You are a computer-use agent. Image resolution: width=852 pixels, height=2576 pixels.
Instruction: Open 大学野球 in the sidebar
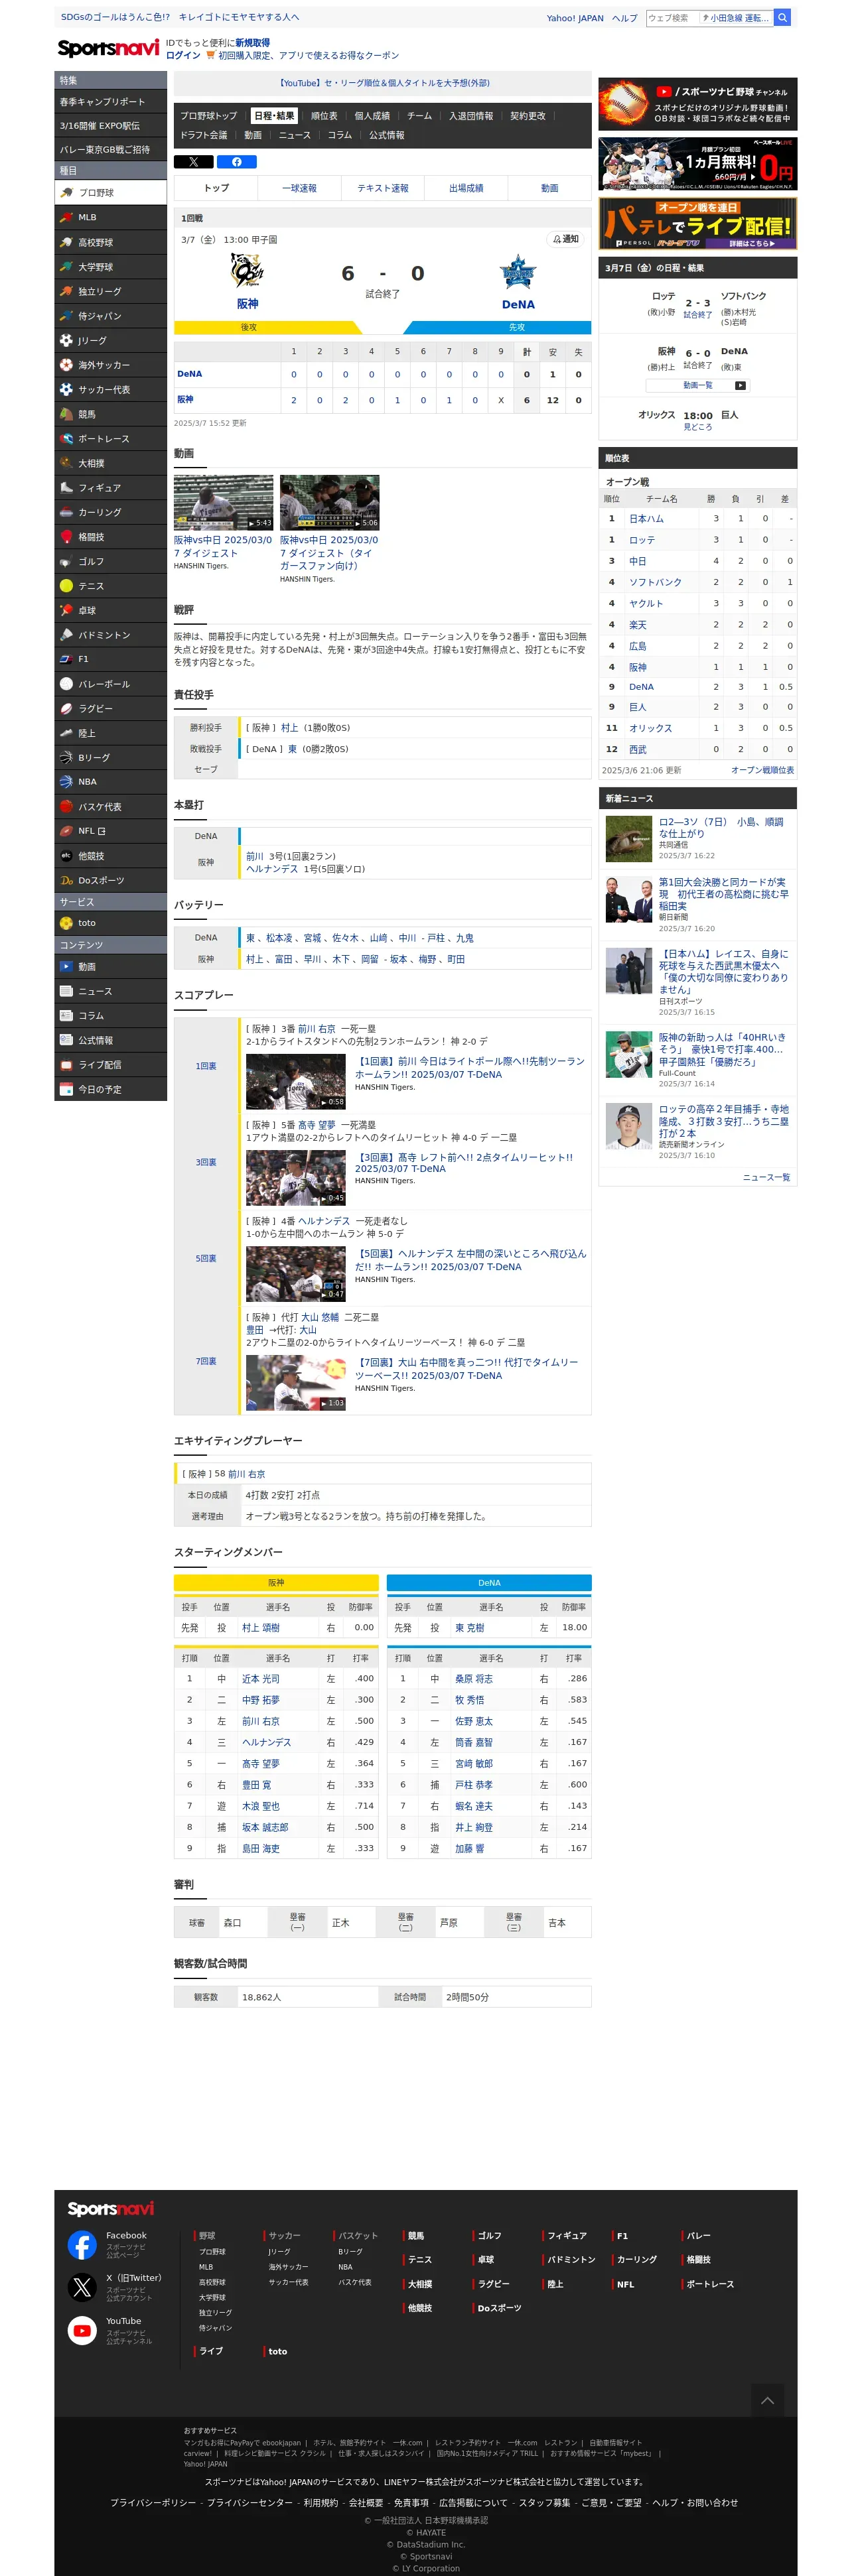tap(110, 267)
